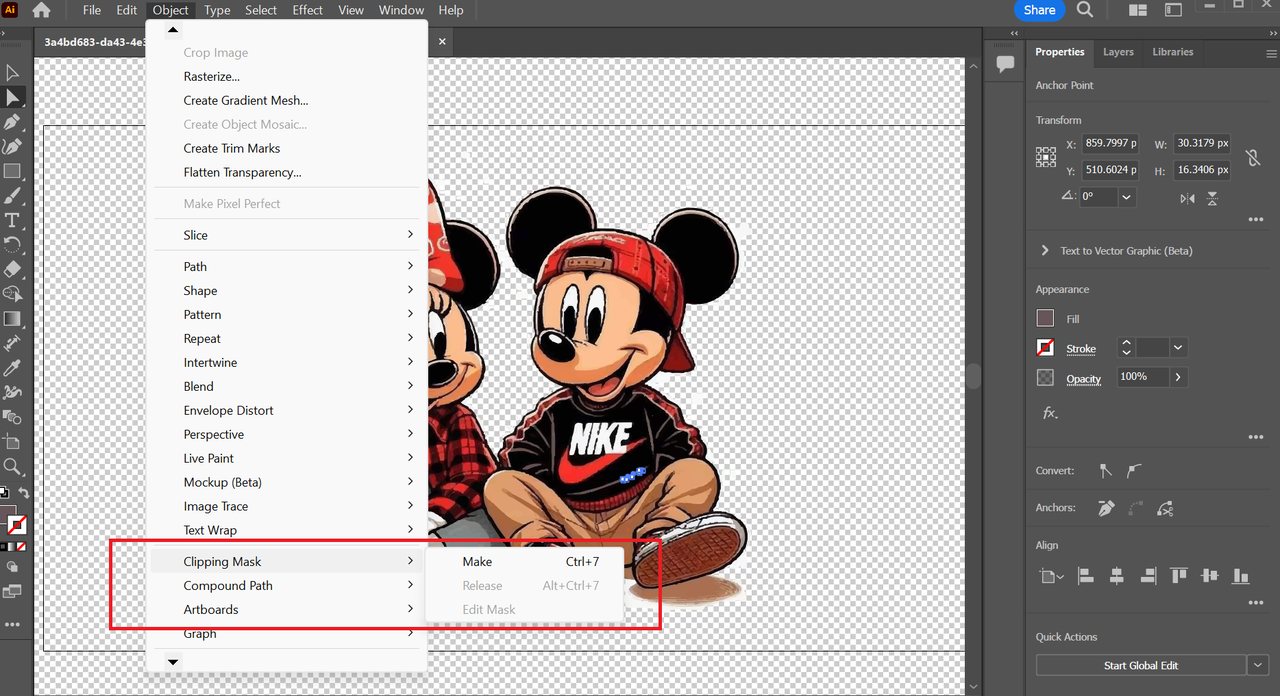1280x696 pixels.
Task: Convert selected anchor point to smooth
Action: (x=1134, y=470)
